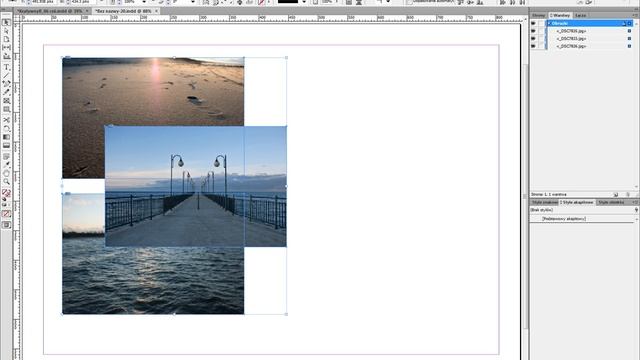Select the Gradient Feather tool
The height and width of the screenshot is (360, 640).
(7, 146)
